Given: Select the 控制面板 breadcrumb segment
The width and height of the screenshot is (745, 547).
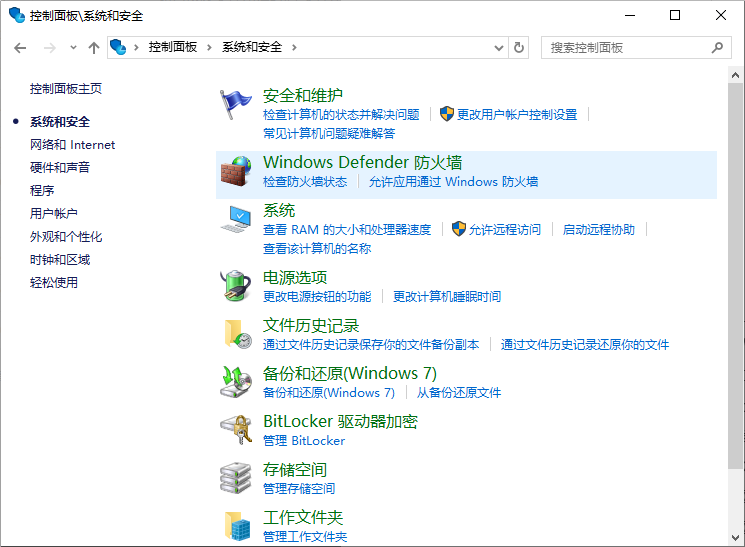Looking at the screenshot, I should pyautogui.click(x=173, y=47).
